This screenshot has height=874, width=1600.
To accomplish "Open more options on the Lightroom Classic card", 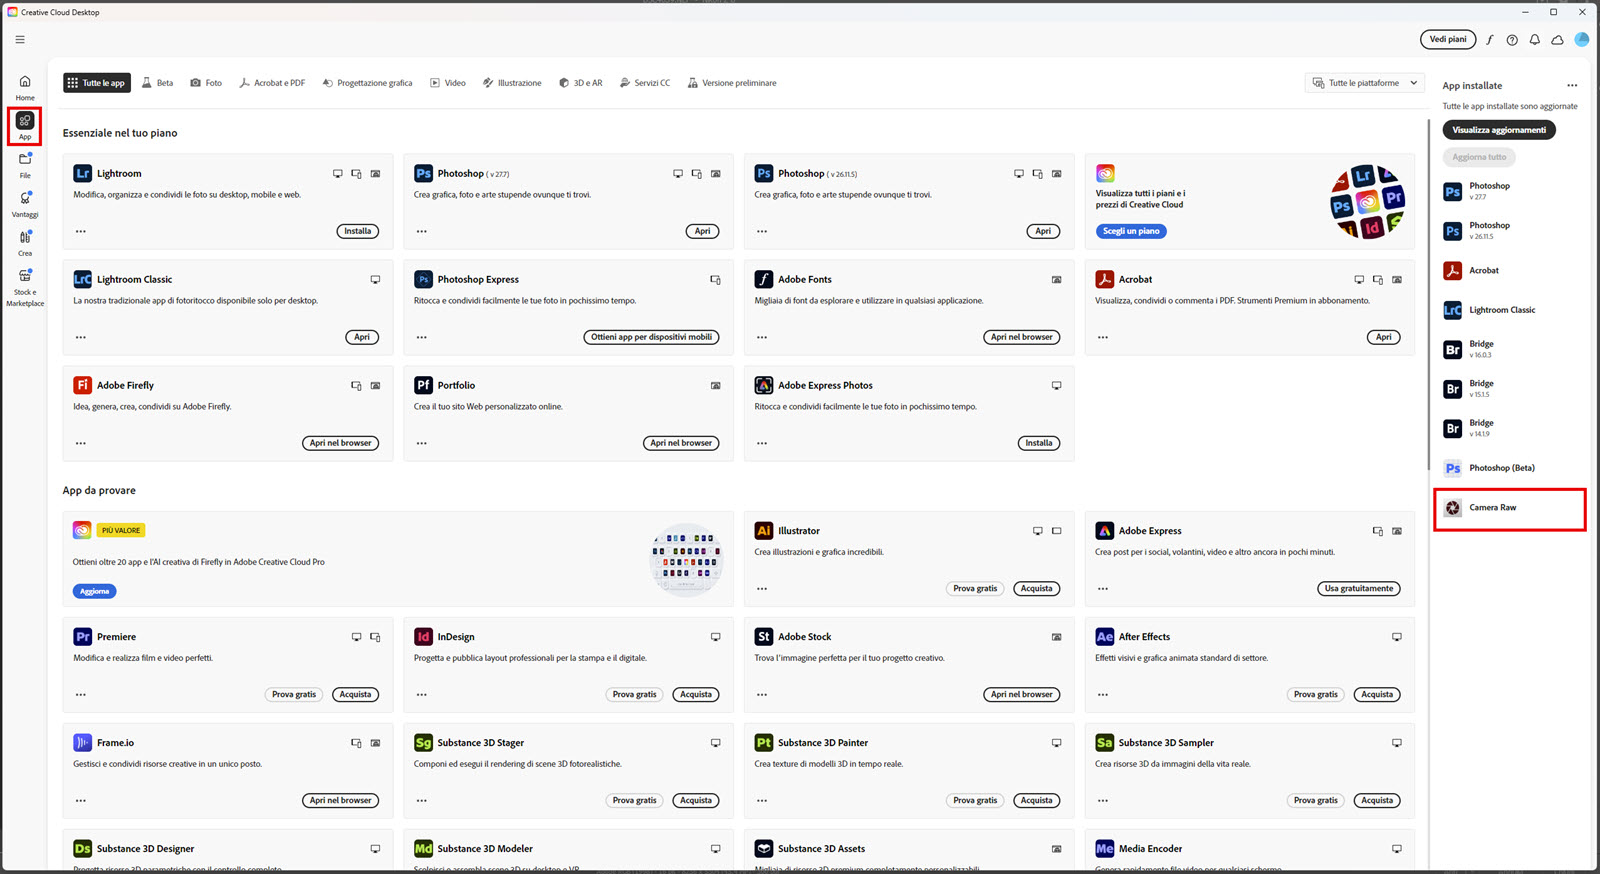I will tap(81, 337).
